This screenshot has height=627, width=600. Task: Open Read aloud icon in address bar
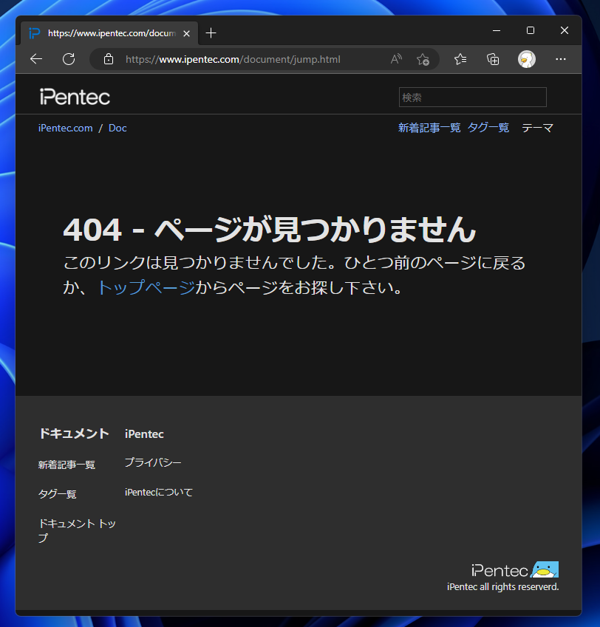(396, 59)
